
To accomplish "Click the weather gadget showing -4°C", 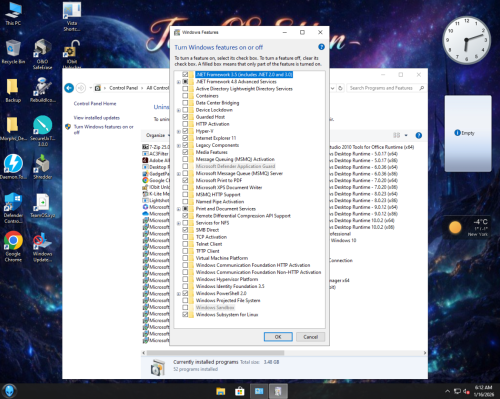I will (467, 228).
